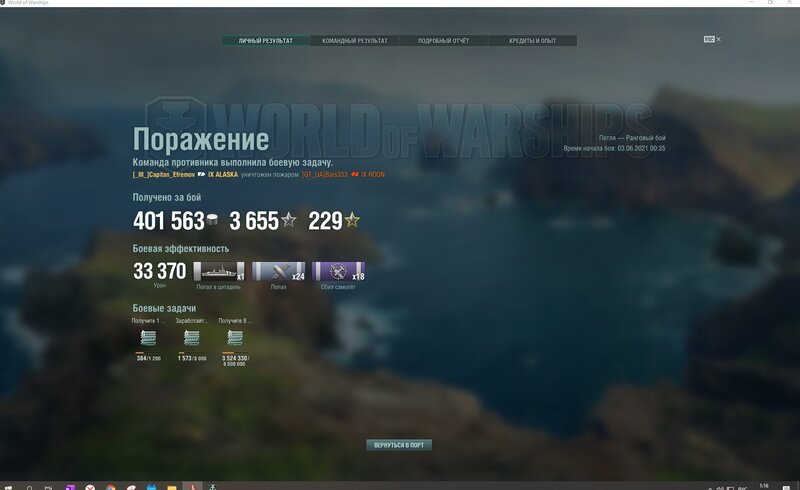Open the Подробный отчёт tab
800x490 pixels.
point(444,41)
